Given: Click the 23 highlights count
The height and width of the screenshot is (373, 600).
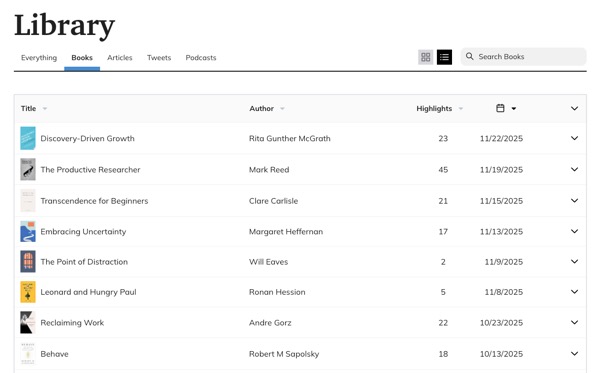Looking at the screenshot, I should tap(443, 138).
